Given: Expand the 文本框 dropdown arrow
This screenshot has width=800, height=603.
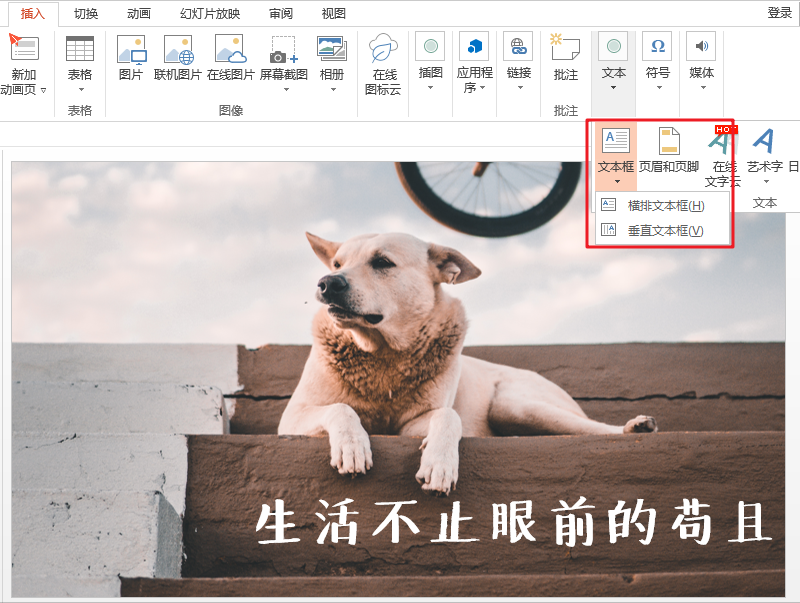Looking at the screenshot, I should pos(617,182).
